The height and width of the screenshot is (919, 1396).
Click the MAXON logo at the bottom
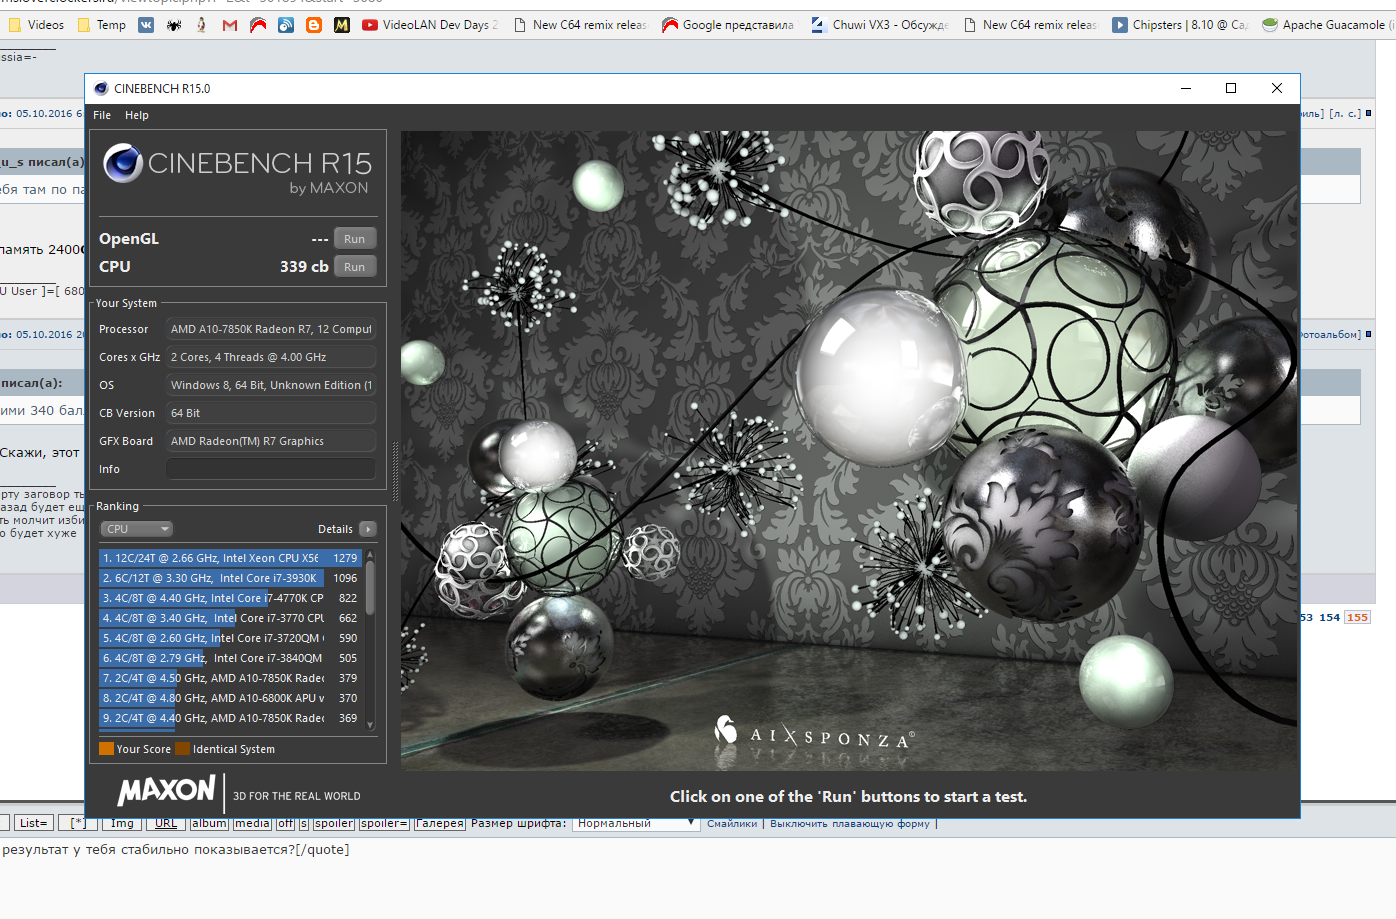(166, 791)
